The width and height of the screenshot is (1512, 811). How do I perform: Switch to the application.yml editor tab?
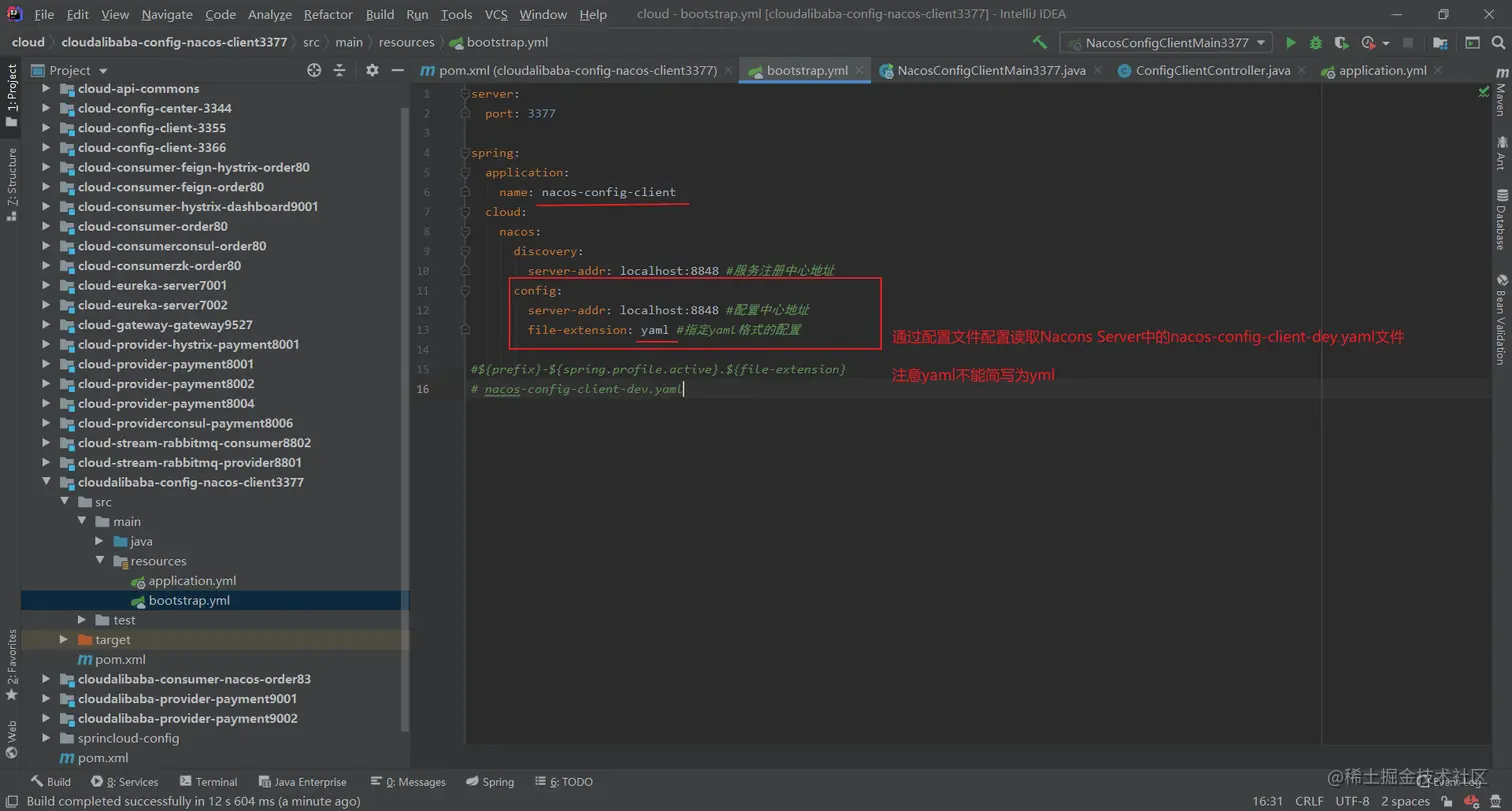[x=1382, y=70]
